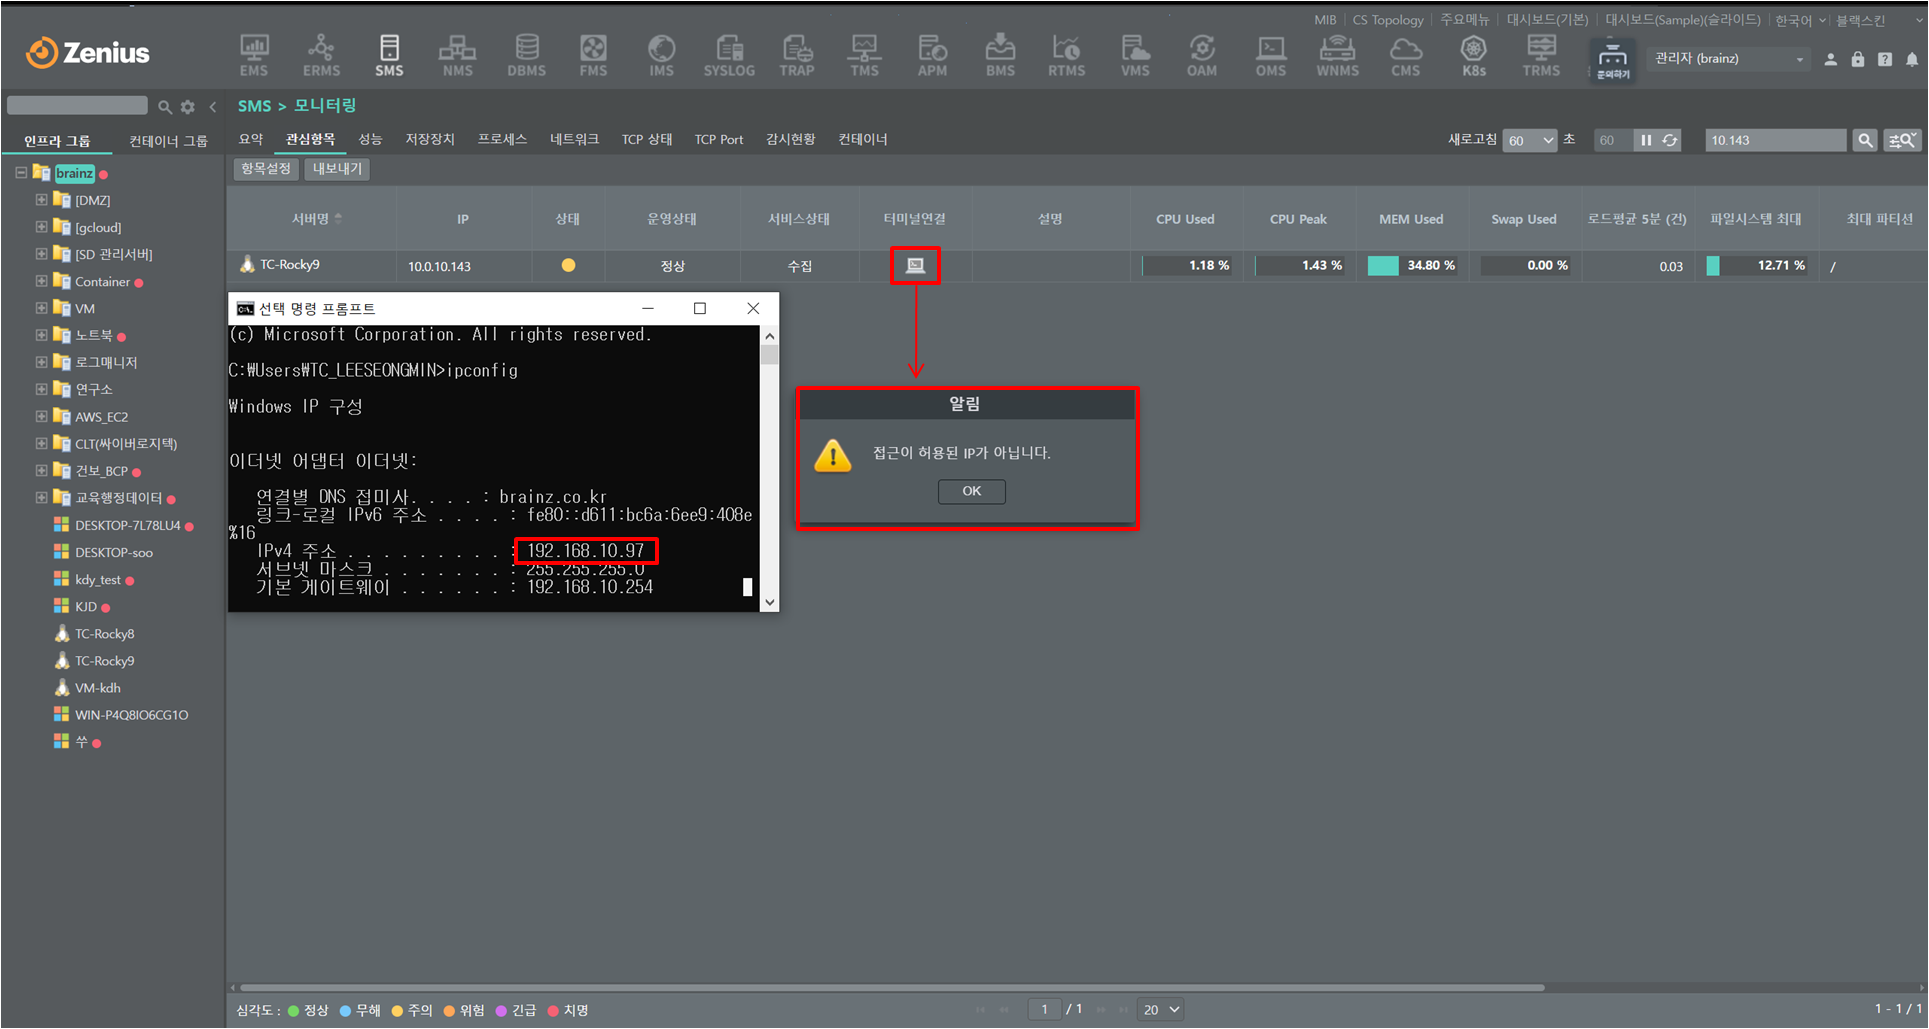Open the K8s module icon

1473,56
